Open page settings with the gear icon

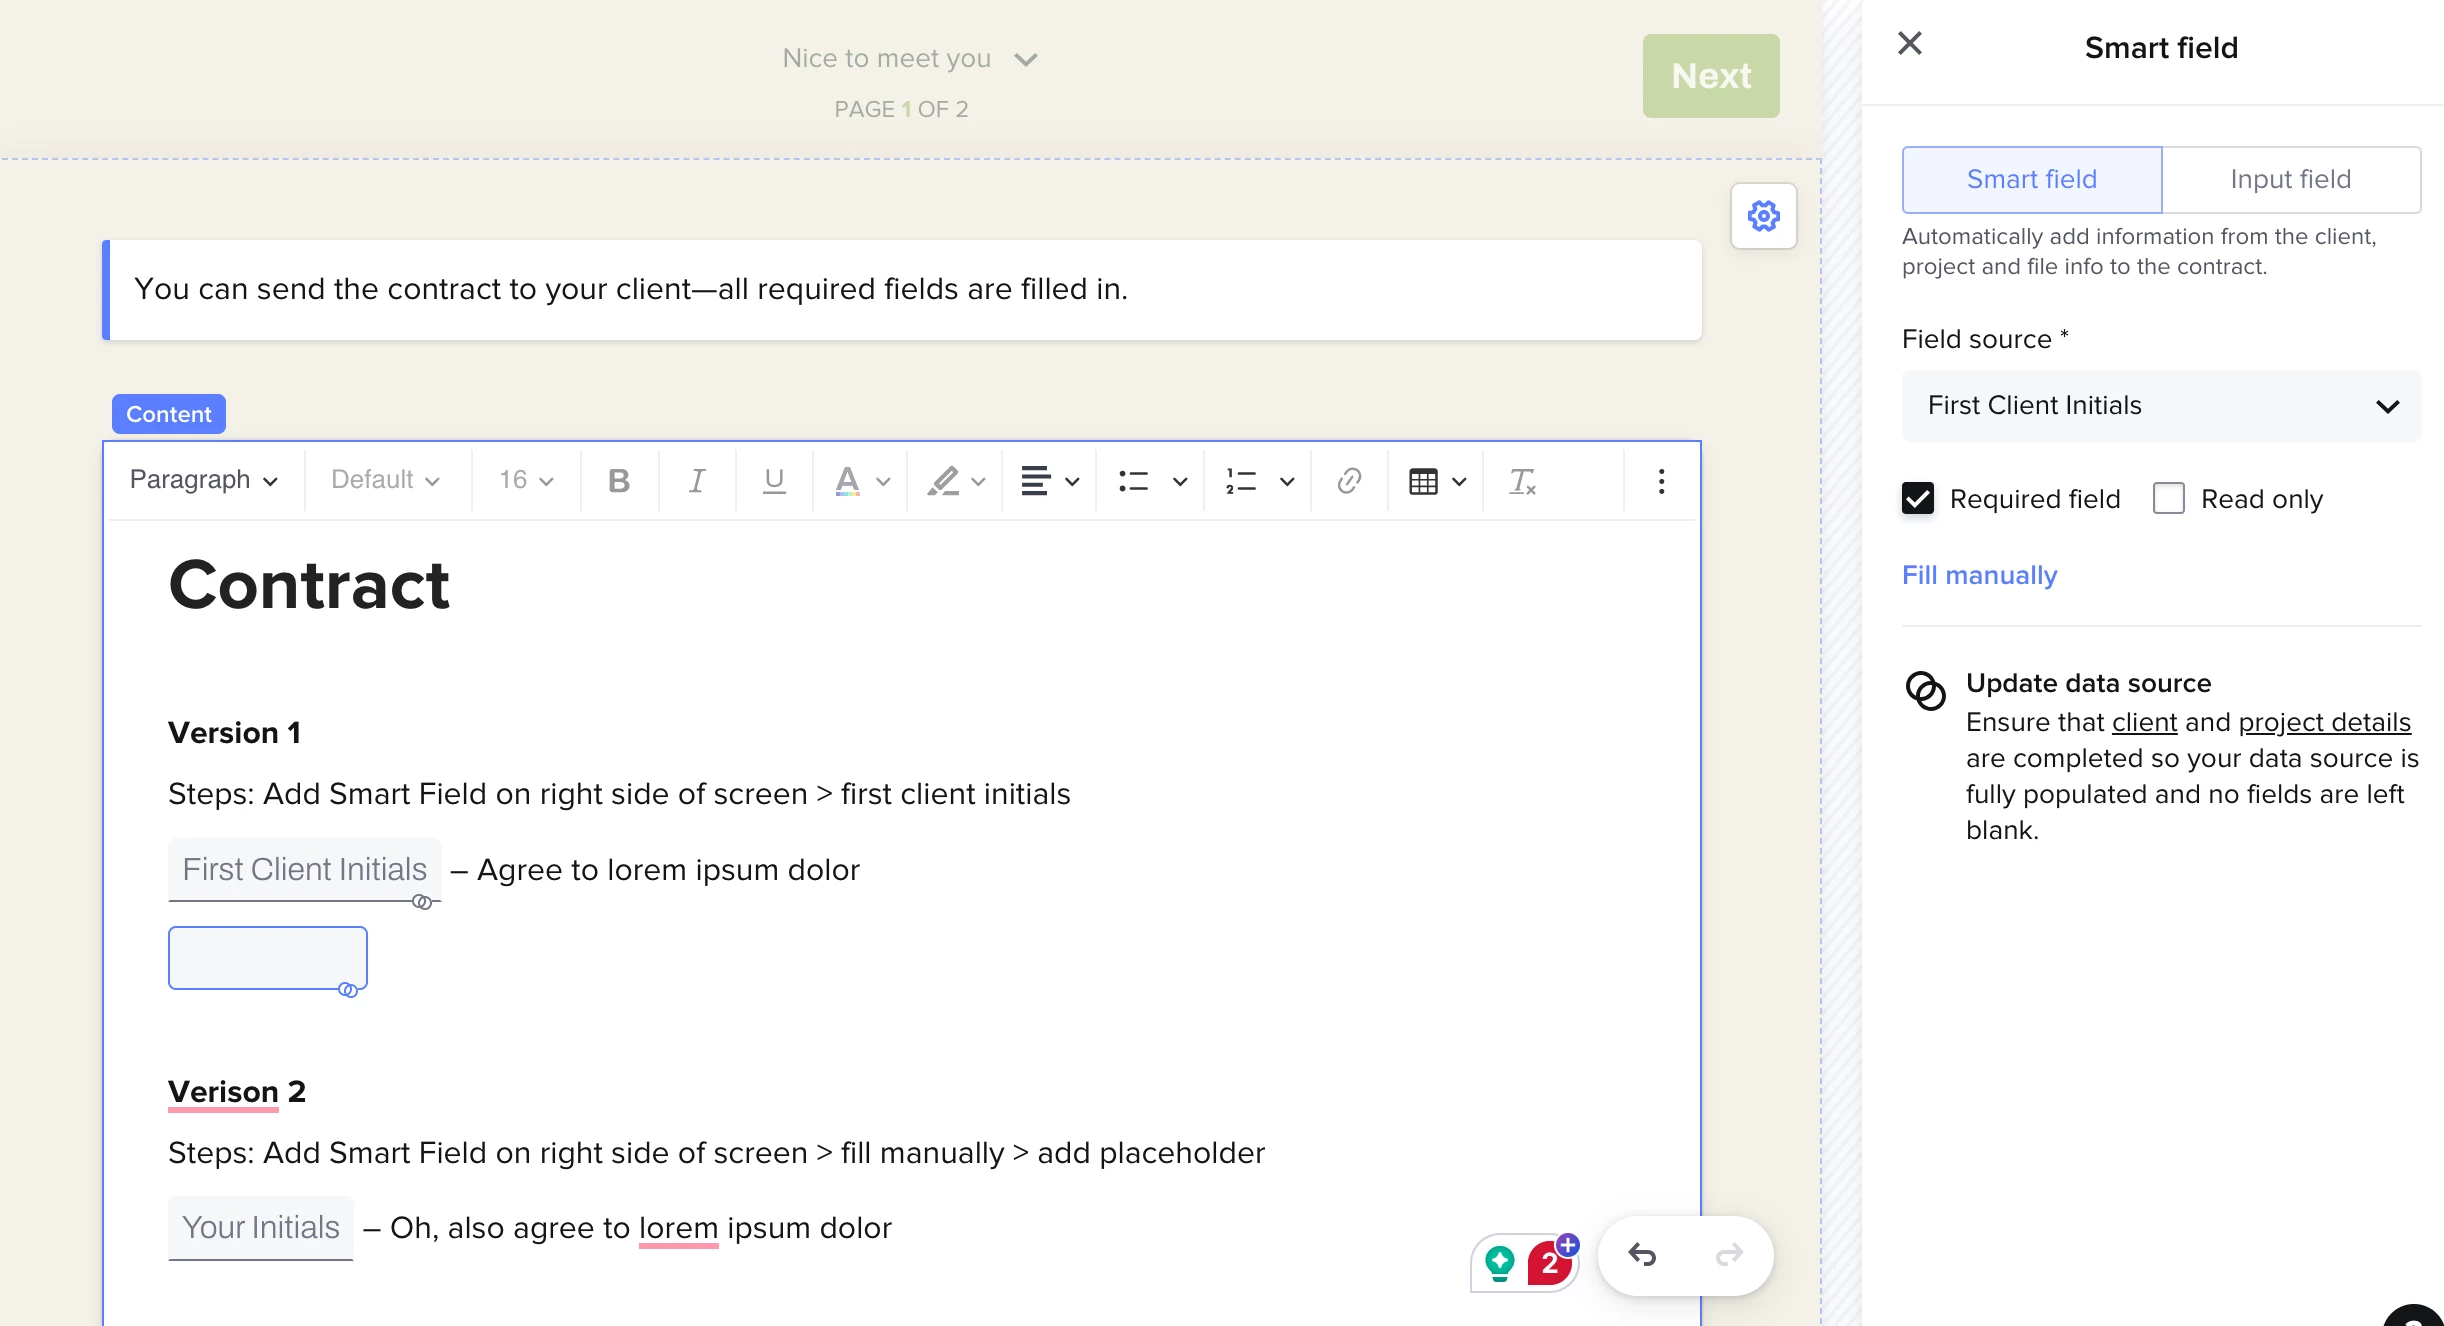click(x=1763, y=216)
